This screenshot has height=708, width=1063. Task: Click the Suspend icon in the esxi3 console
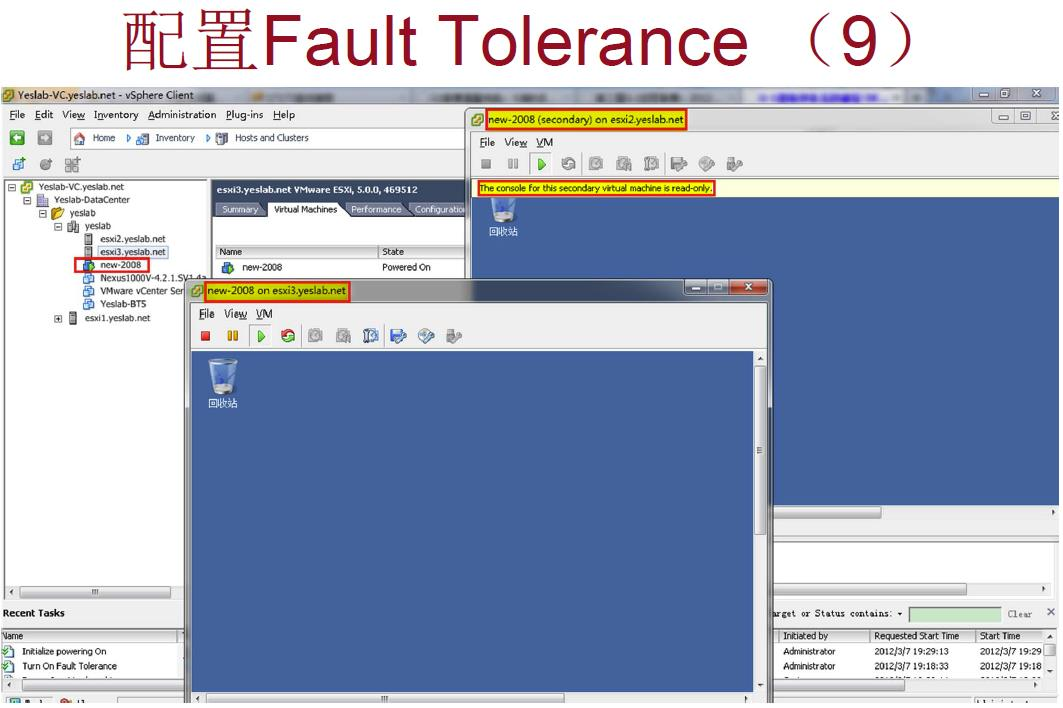point(233,336)
